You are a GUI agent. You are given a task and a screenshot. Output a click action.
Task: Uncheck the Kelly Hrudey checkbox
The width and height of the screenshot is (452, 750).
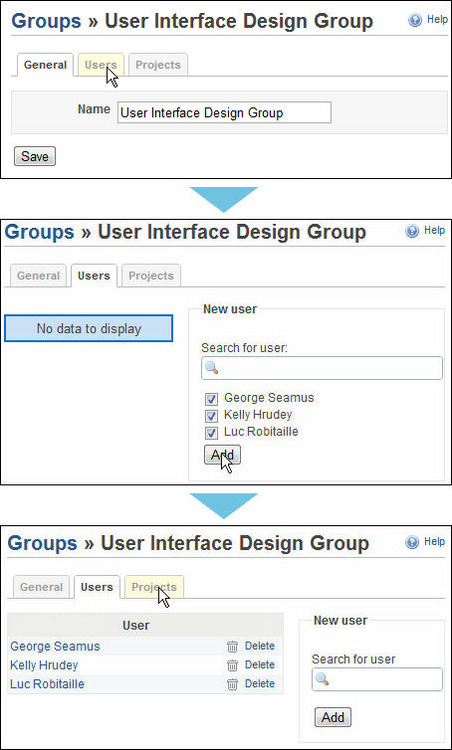[211, 416]
